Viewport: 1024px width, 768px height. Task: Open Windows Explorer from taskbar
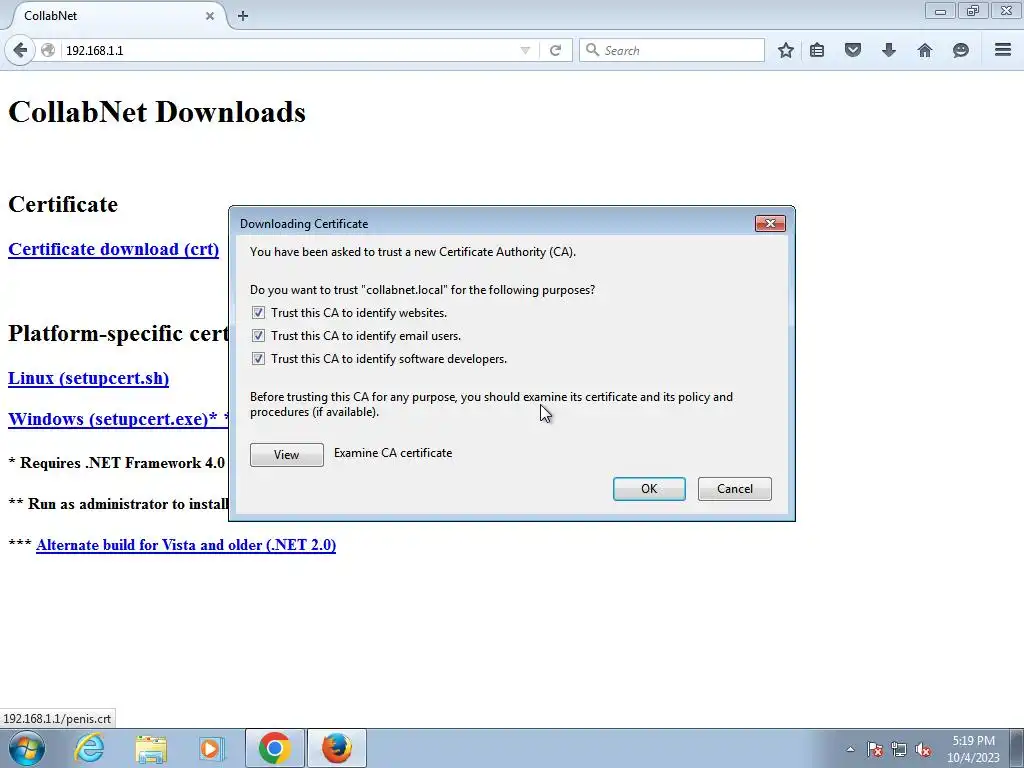coord(151,748)
